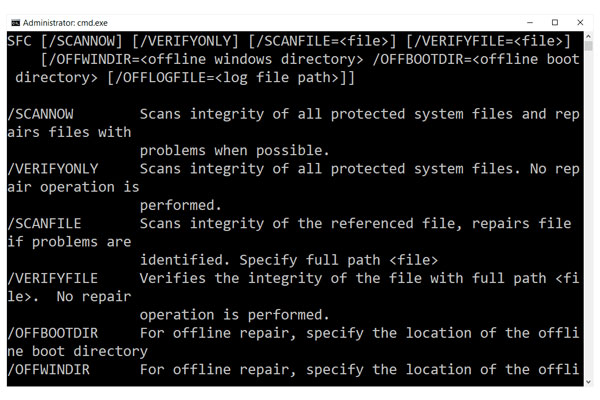Screen dimensions: 600x400
Task: Click the vertical scrollbar thumb
Action: [588, 46]
